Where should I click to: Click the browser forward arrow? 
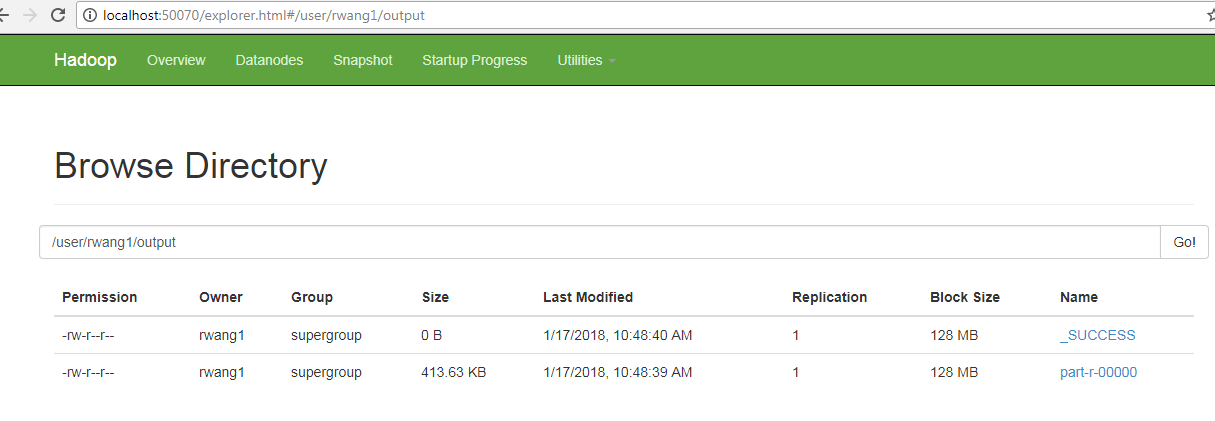(30, 15)
